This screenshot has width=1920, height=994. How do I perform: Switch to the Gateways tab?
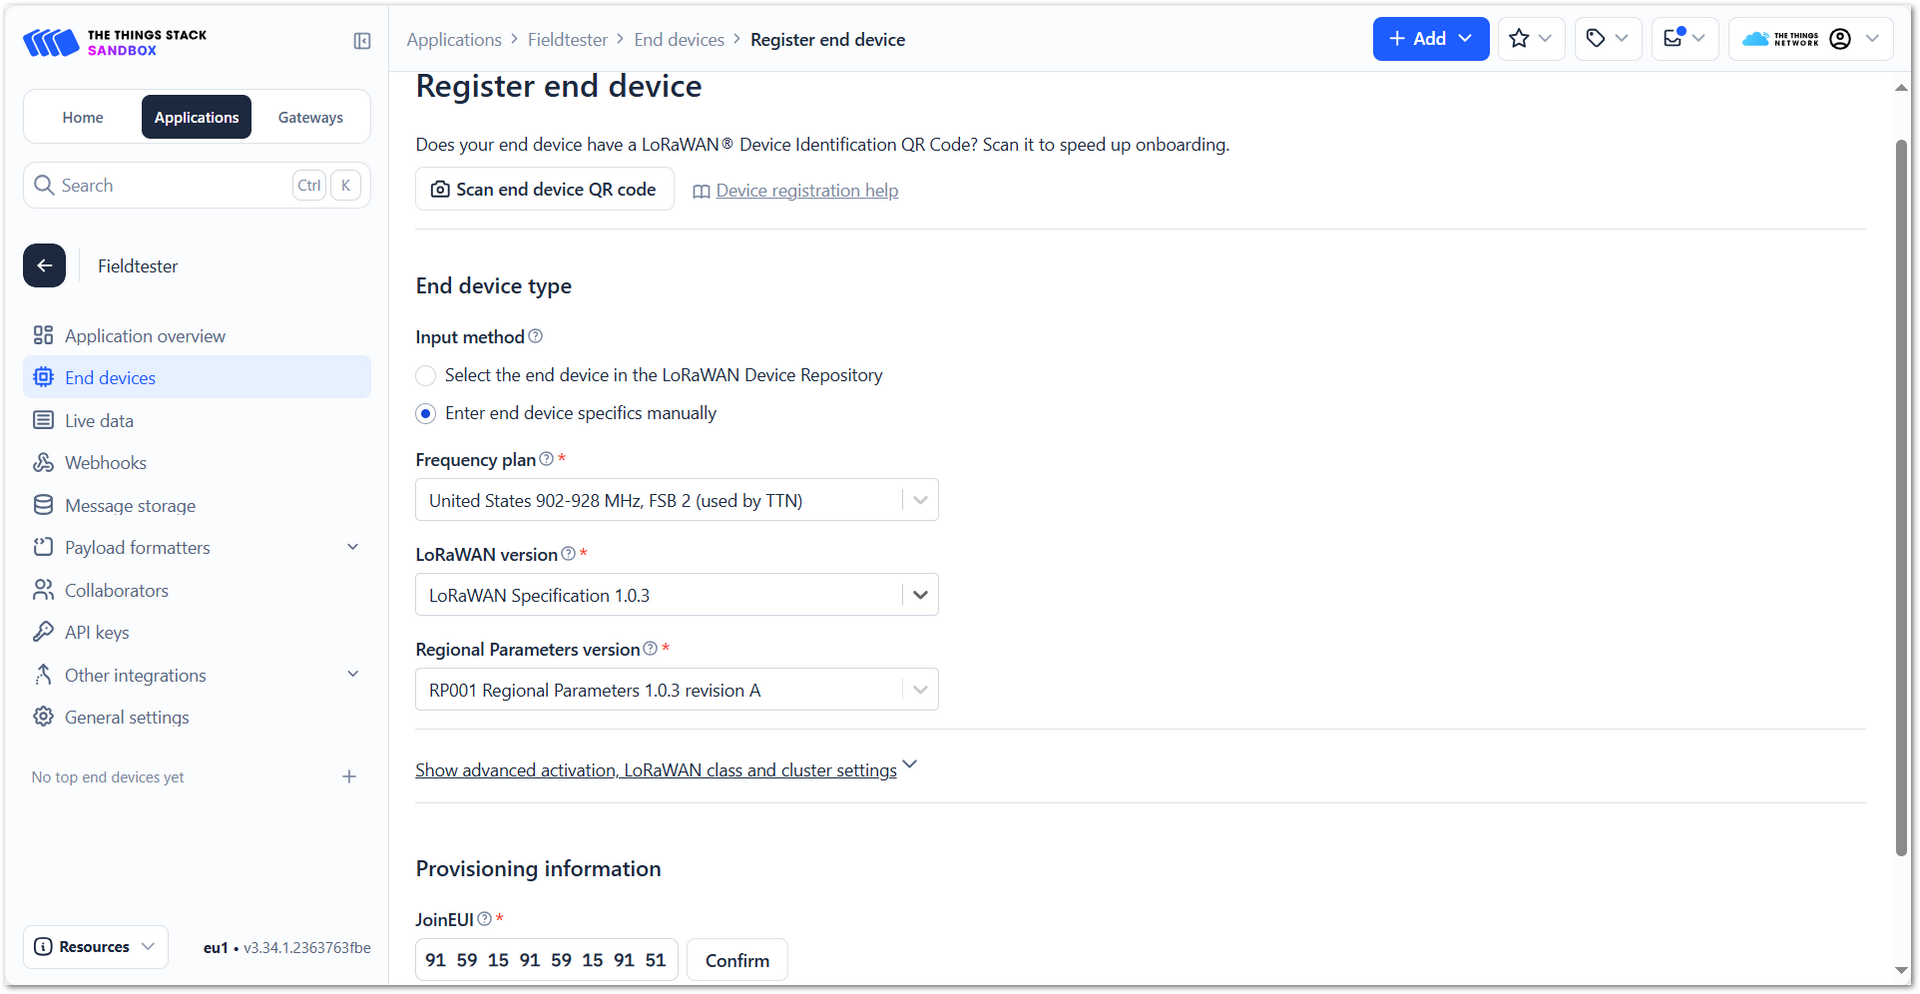coord(310,117)
